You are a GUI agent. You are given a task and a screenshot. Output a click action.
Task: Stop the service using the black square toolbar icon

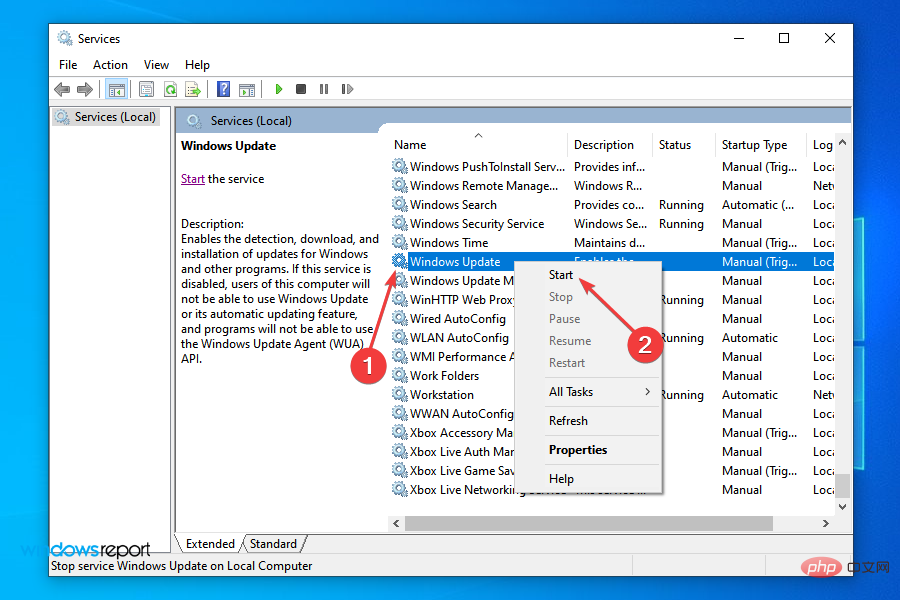click(x=301, y=89)
